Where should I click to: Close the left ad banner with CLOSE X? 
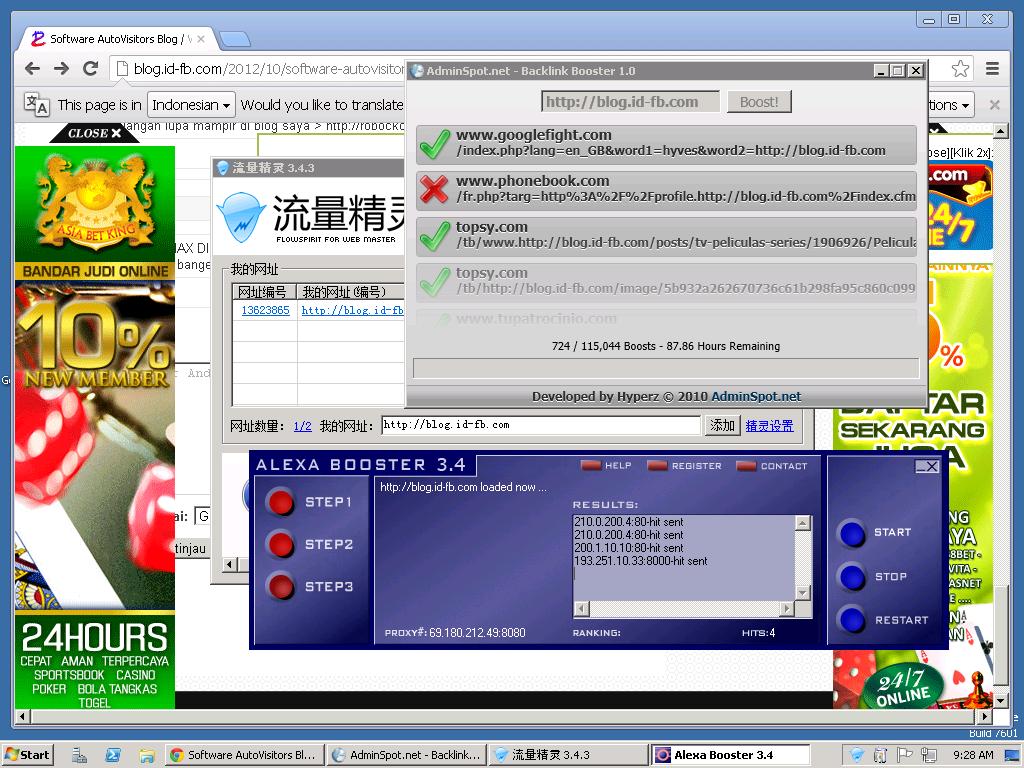[x=95, y=133]
